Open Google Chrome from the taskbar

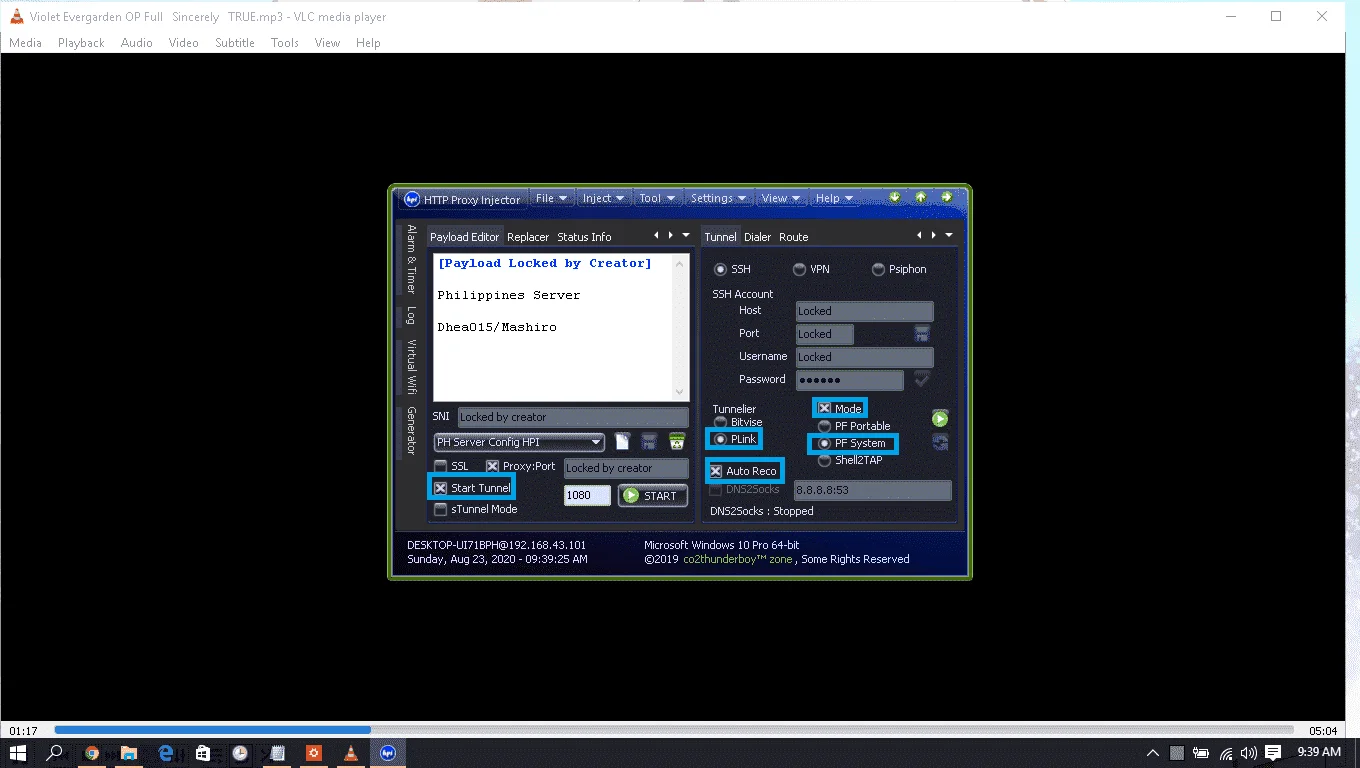coord(92,753)
